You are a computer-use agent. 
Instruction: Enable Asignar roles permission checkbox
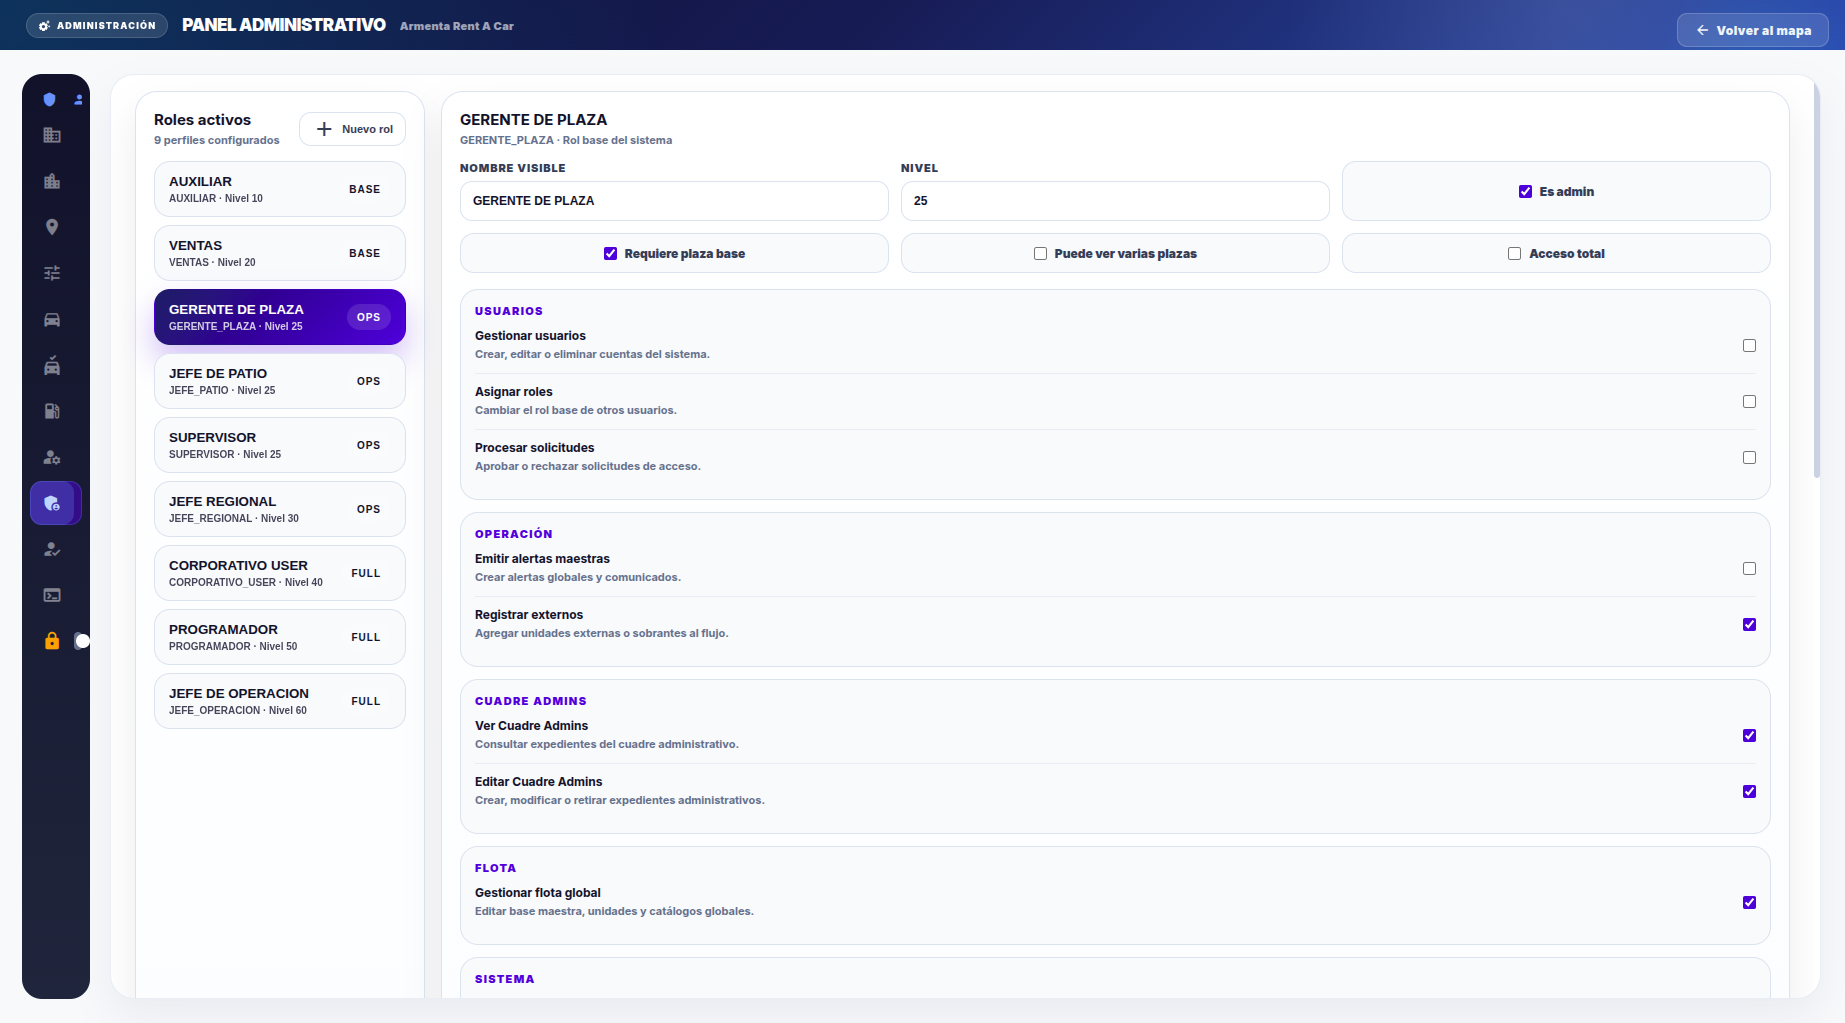click(x=1749, y=401)
